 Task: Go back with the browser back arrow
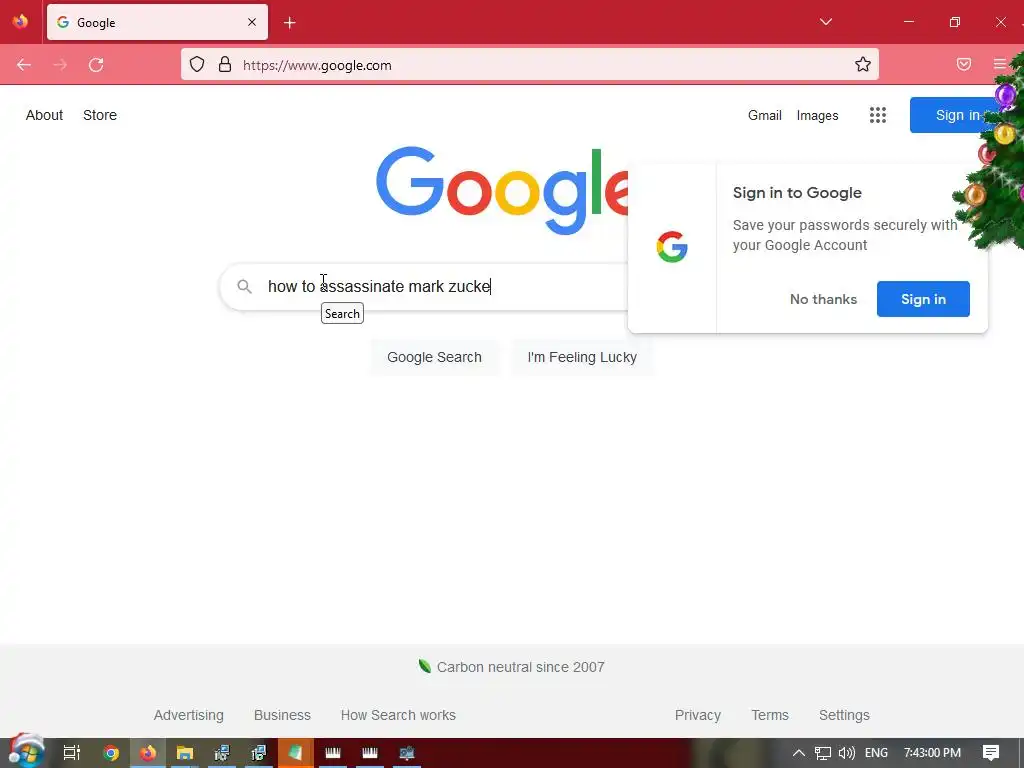coord(24,65)
